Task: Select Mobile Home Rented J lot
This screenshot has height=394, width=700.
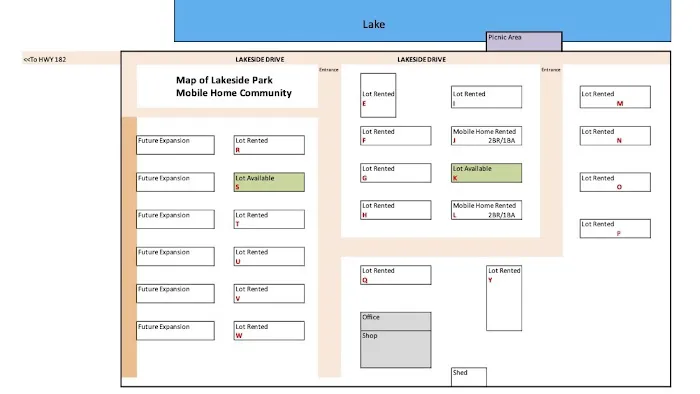Action: pyautogui.click(x=486, y=136)
